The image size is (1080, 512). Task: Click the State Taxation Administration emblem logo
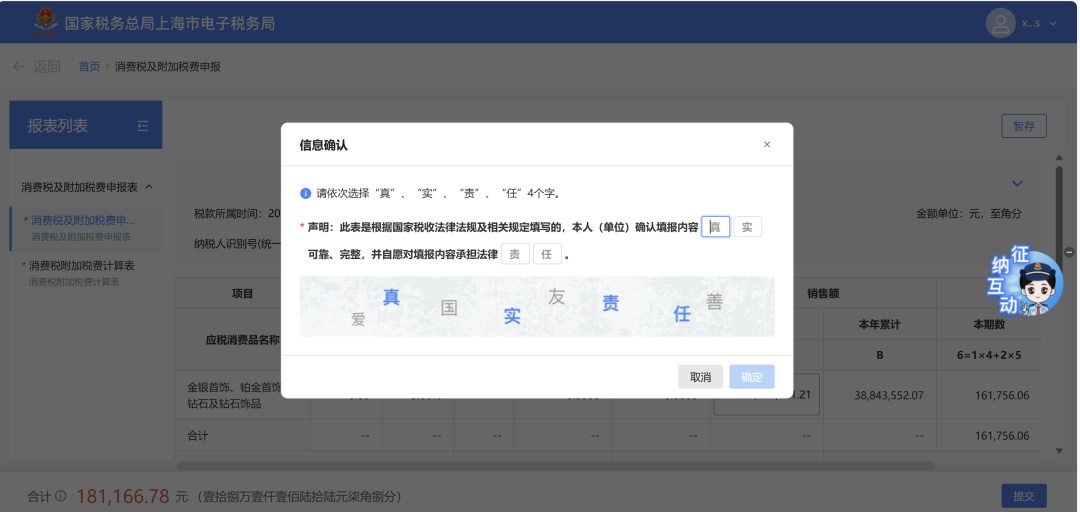click(44, 21)
